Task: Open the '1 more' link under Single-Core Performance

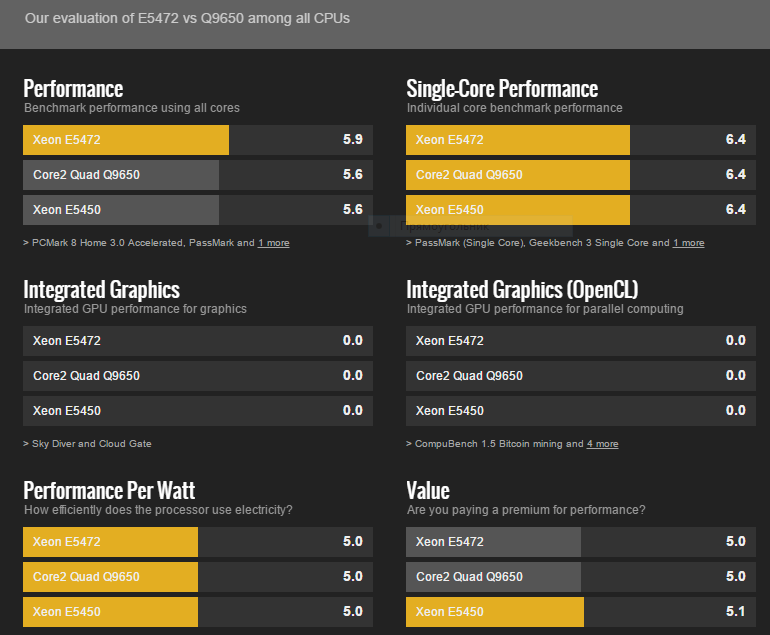Action: click(688, 243)
